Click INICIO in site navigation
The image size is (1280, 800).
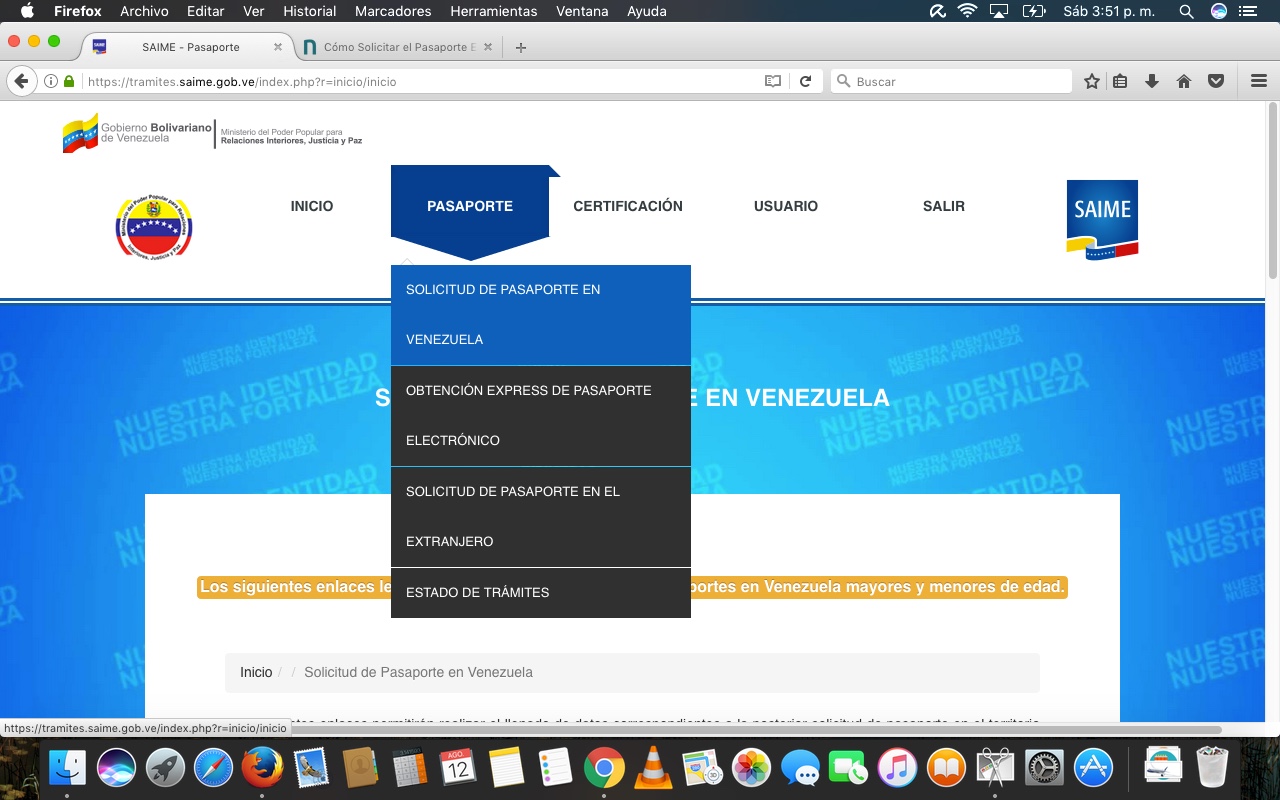point(312,206)
